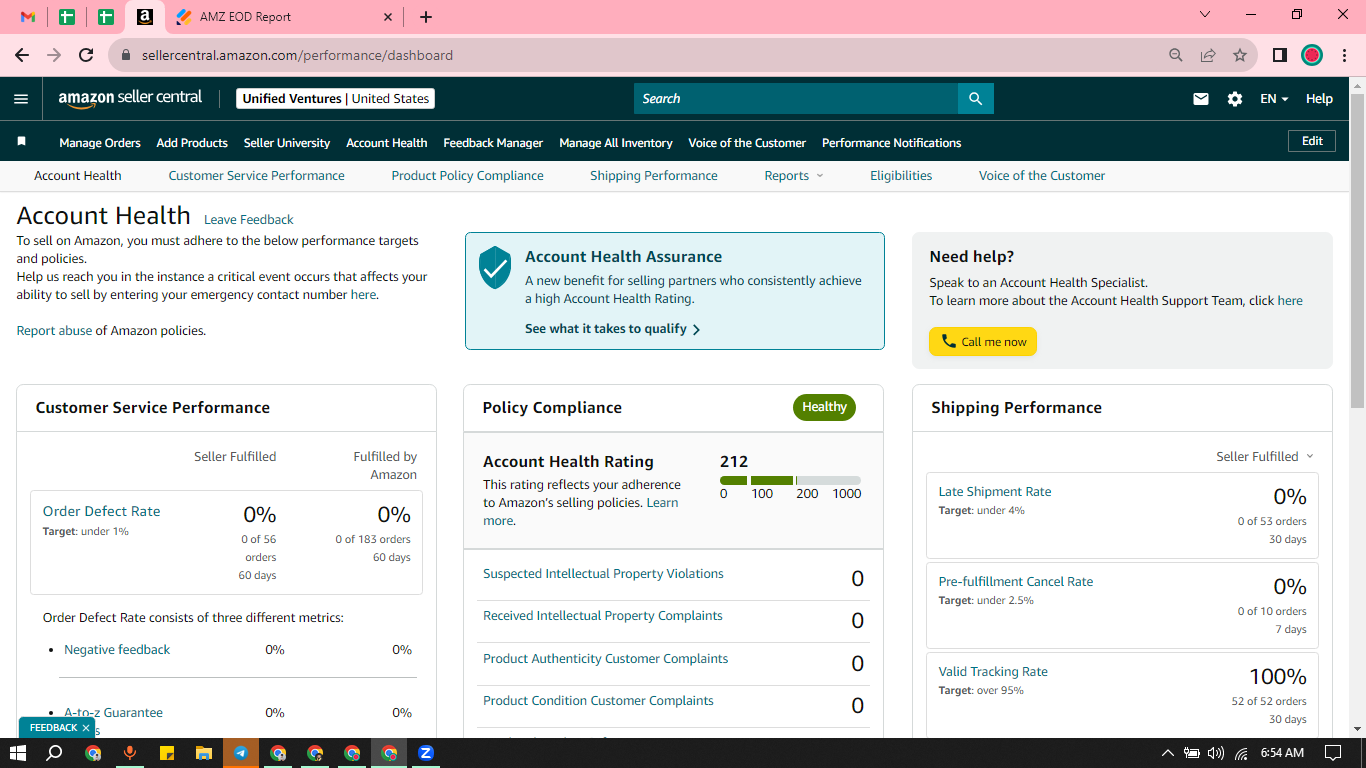Screen dimensions: 1366x768
Task: Open File Explorer from the taskbar
Action: pyautogui.click(x=204, y=753)
